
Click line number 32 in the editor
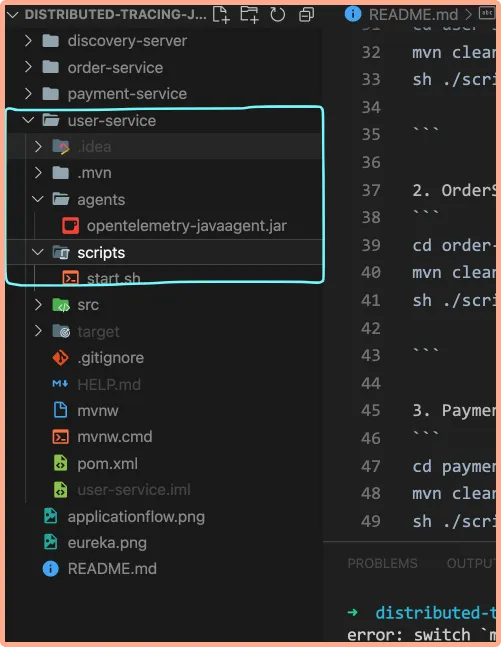pyautogui.click(x=371, y=52)
